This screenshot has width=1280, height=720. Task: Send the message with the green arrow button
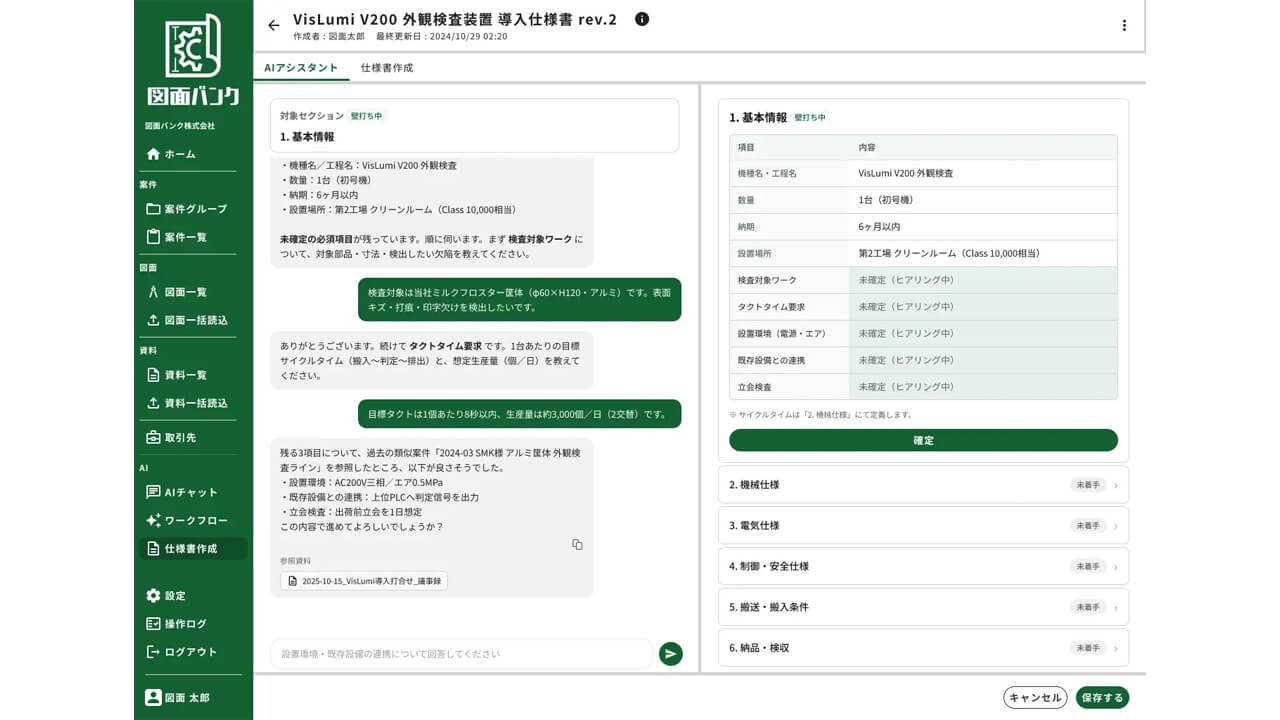(x=671, y=654)
